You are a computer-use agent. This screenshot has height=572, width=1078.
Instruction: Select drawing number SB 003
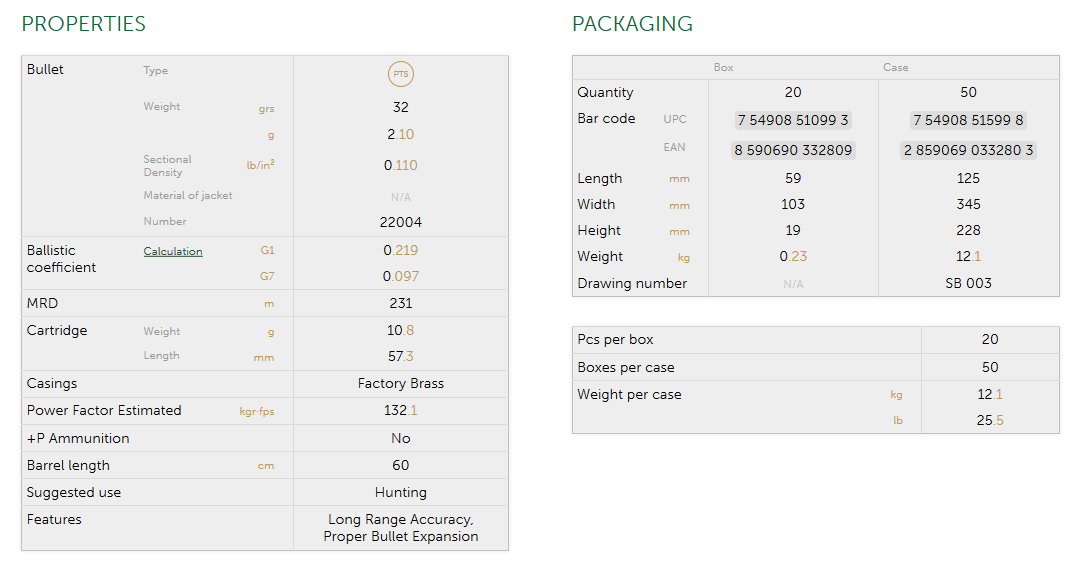coord(968,283)
